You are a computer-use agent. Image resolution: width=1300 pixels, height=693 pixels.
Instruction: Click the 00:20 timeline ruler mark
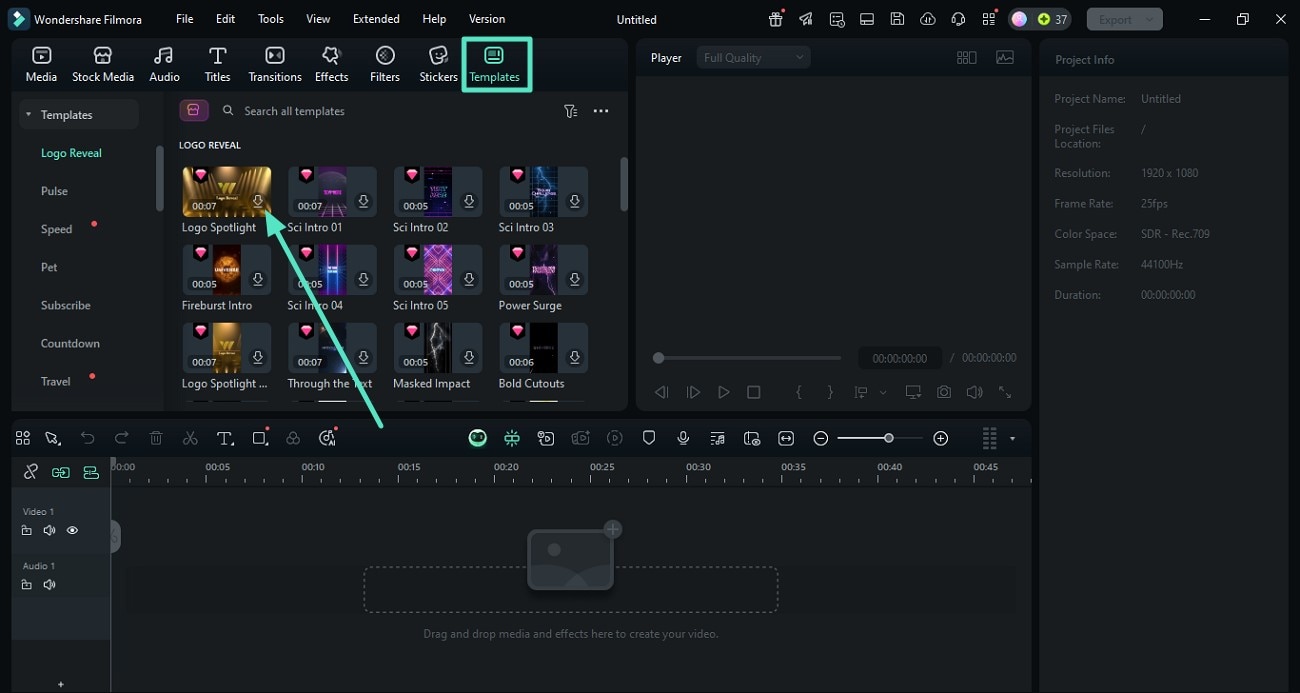(x=506, y=467)
